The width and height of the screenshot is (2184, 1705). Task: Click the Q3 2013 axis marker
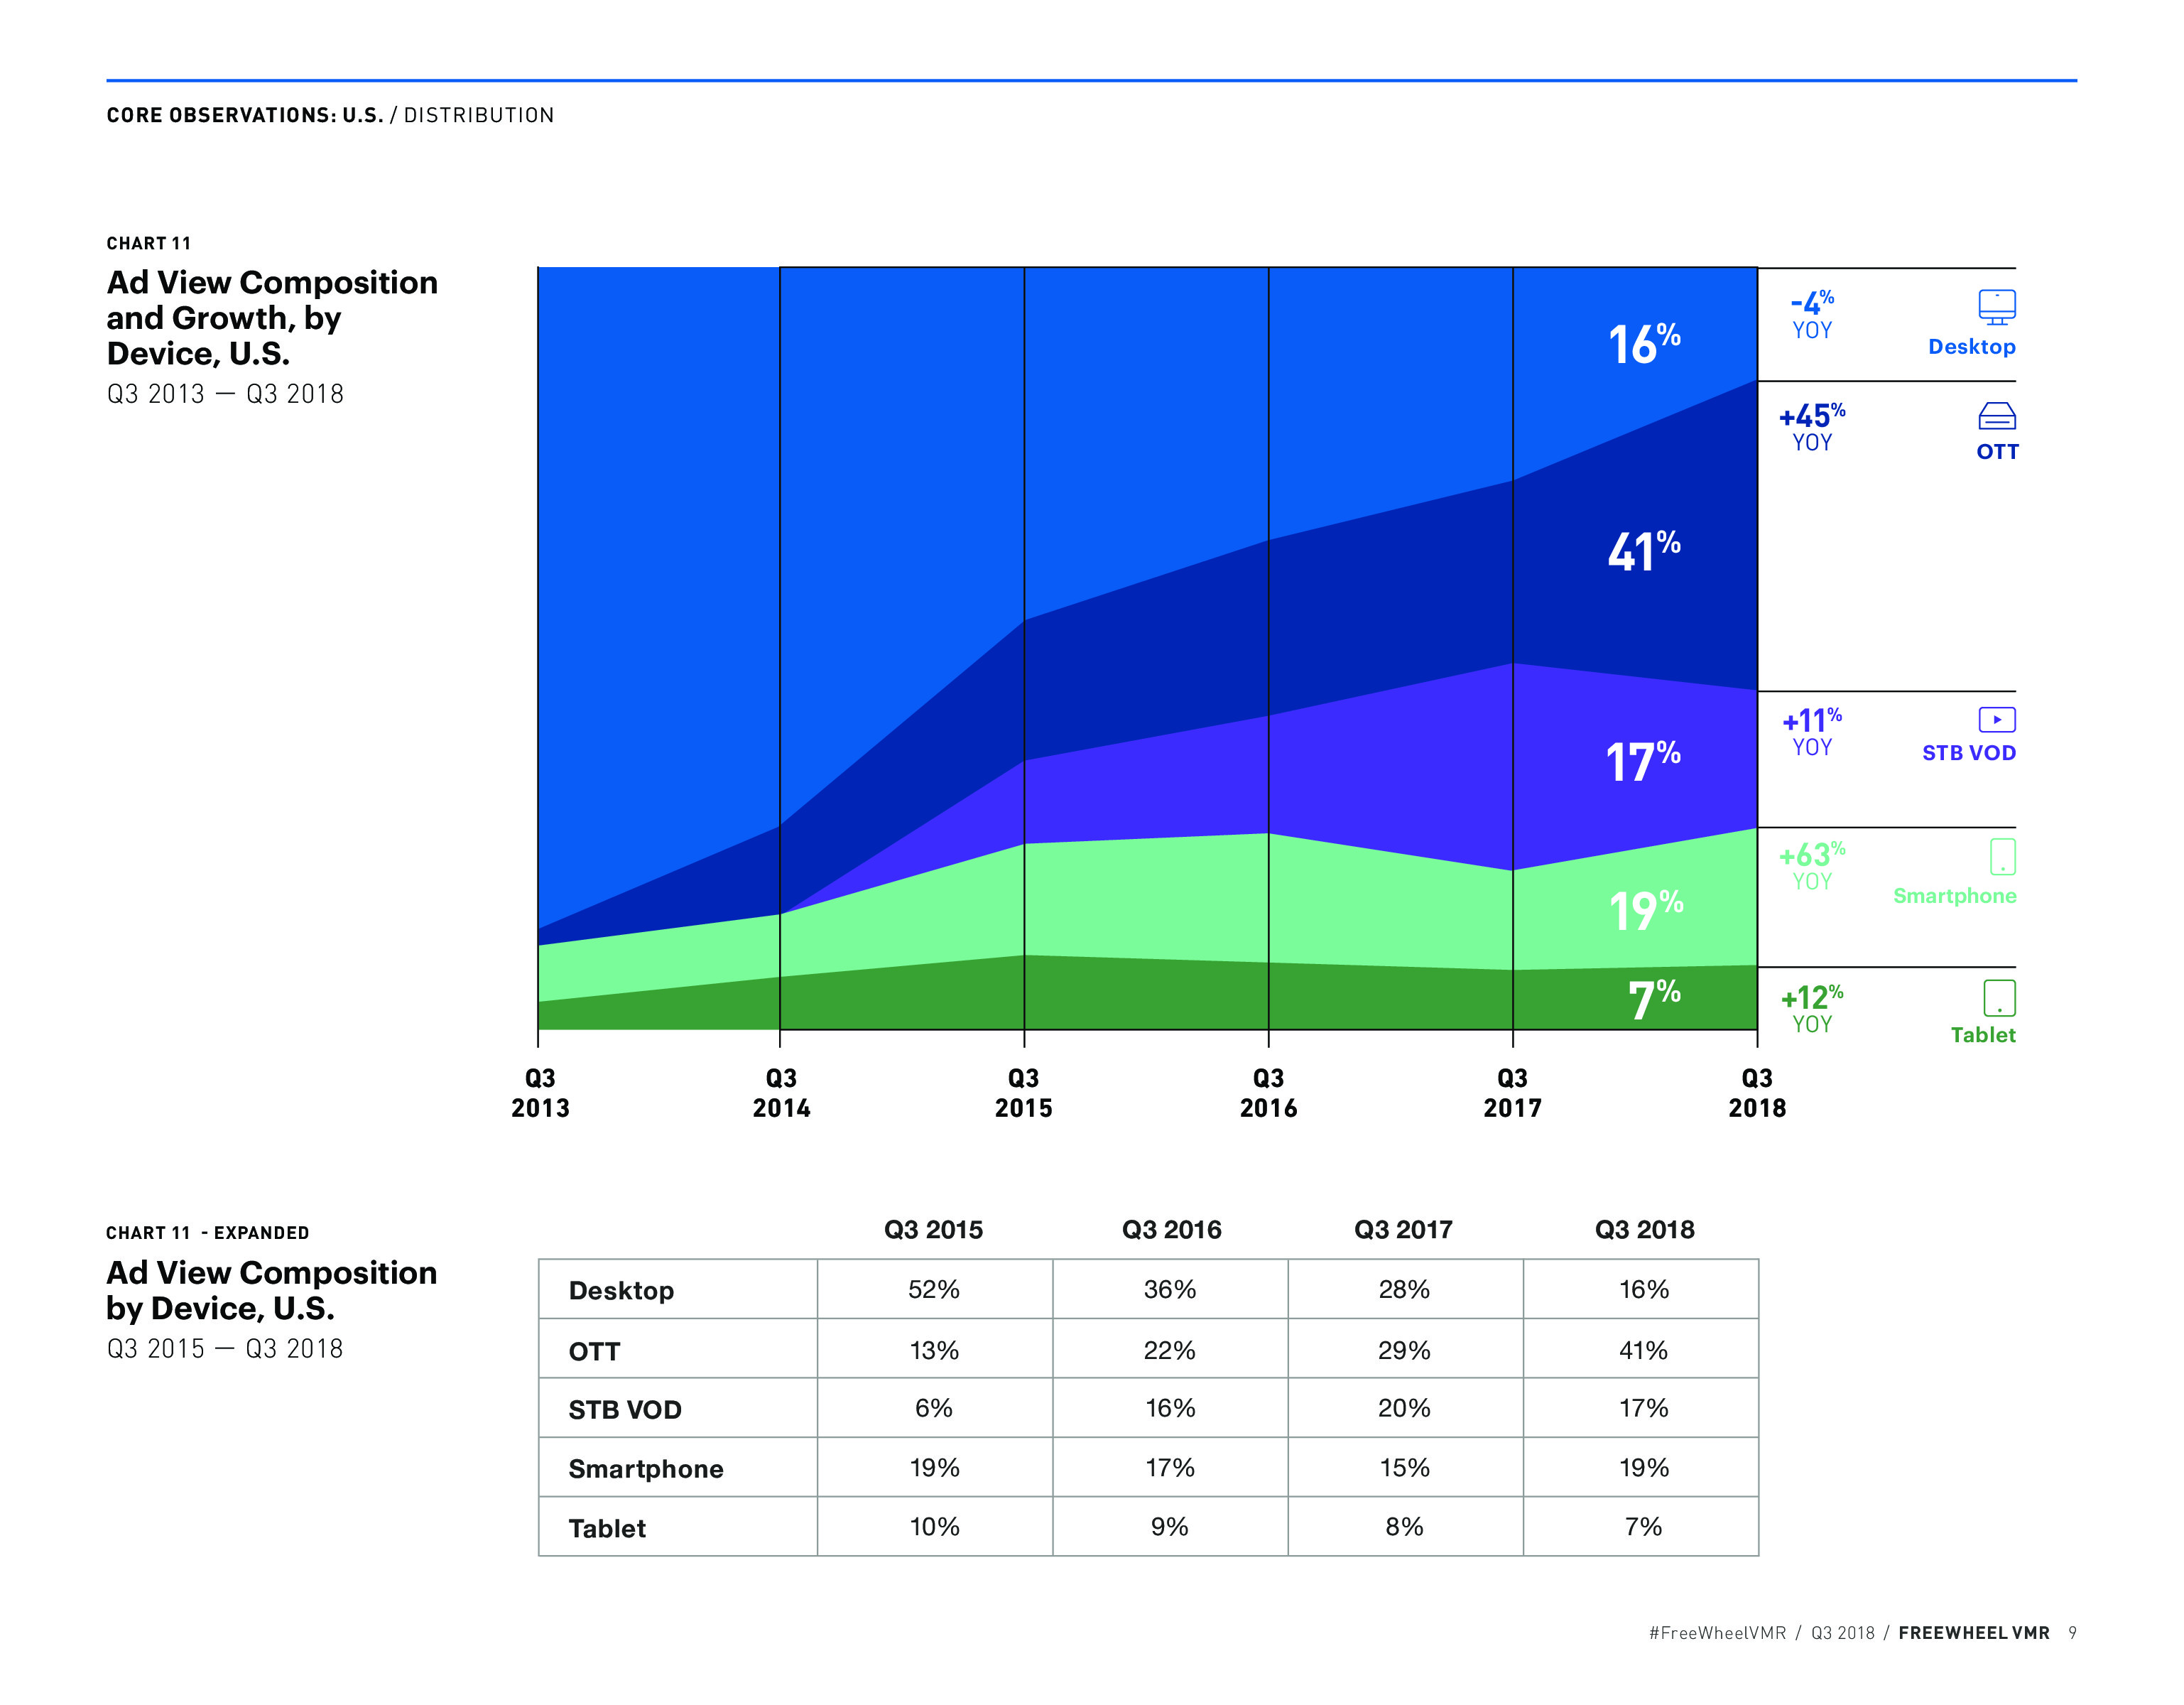tap(540, 1093)
